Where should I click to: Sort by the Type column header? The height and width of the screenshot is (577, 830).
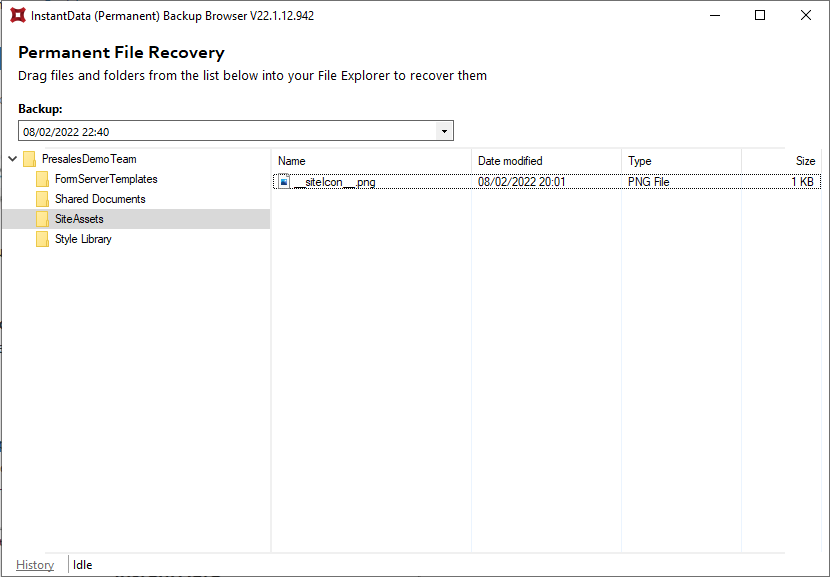(681, 161)
